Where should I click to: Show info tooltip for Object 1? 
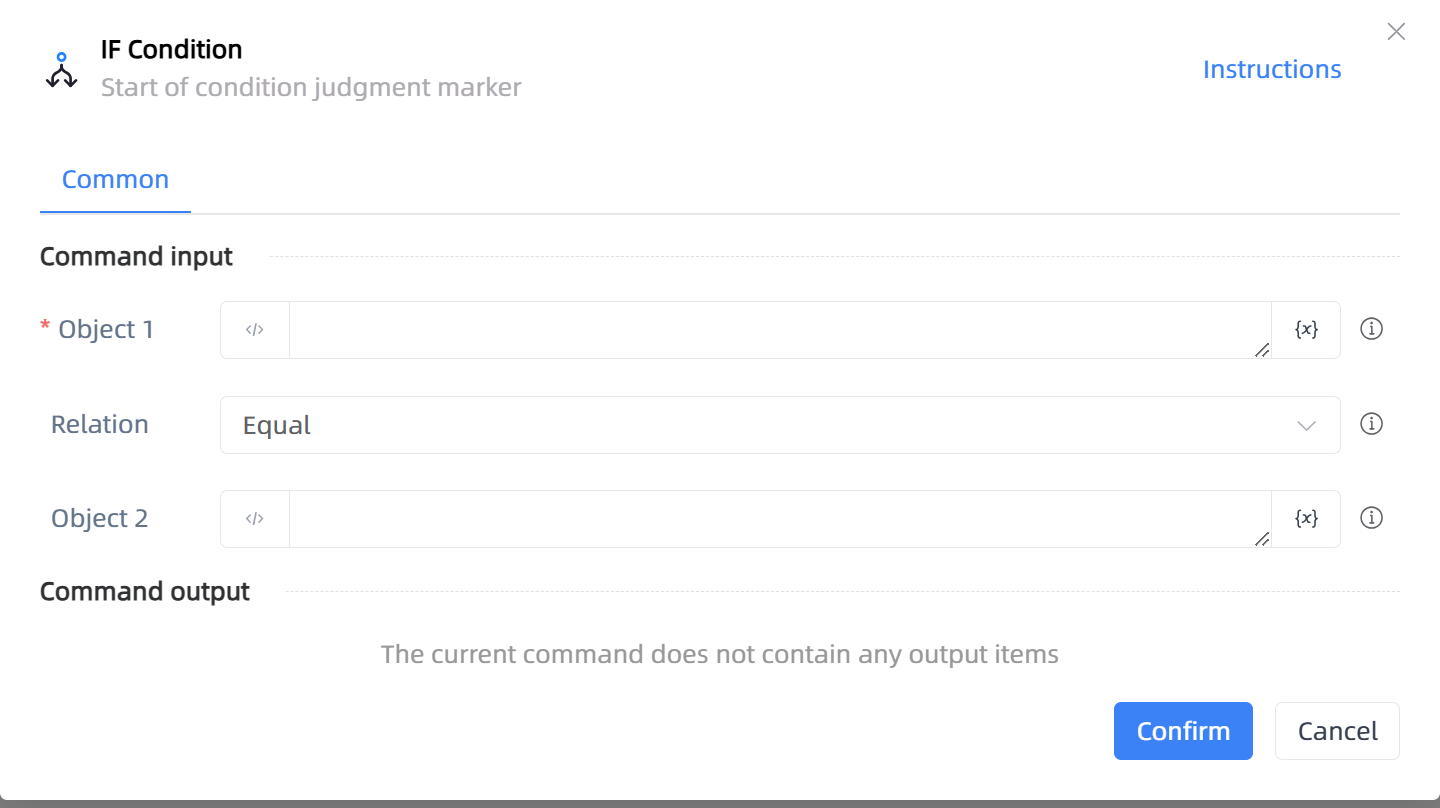click(x=1372, y=329)
